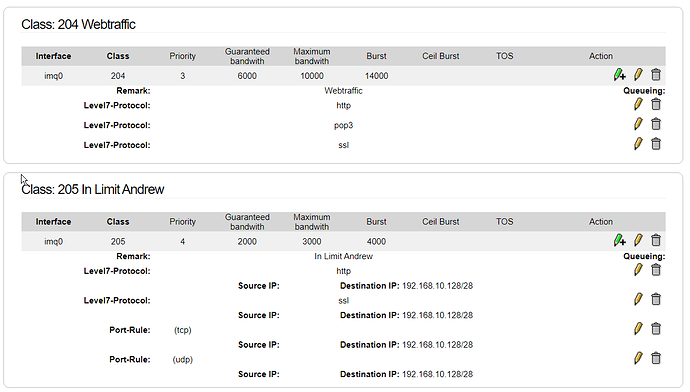Image resolution: width=690 pixels, height=392 pixels.
Task: Delete the udp Port-Rule
Action: (x=656, y=358)
